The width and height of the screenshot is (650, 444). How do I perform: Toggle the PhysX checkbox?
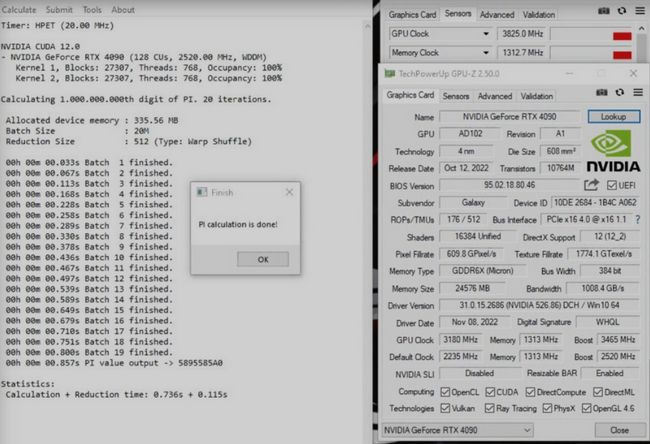tap(547, 408)
